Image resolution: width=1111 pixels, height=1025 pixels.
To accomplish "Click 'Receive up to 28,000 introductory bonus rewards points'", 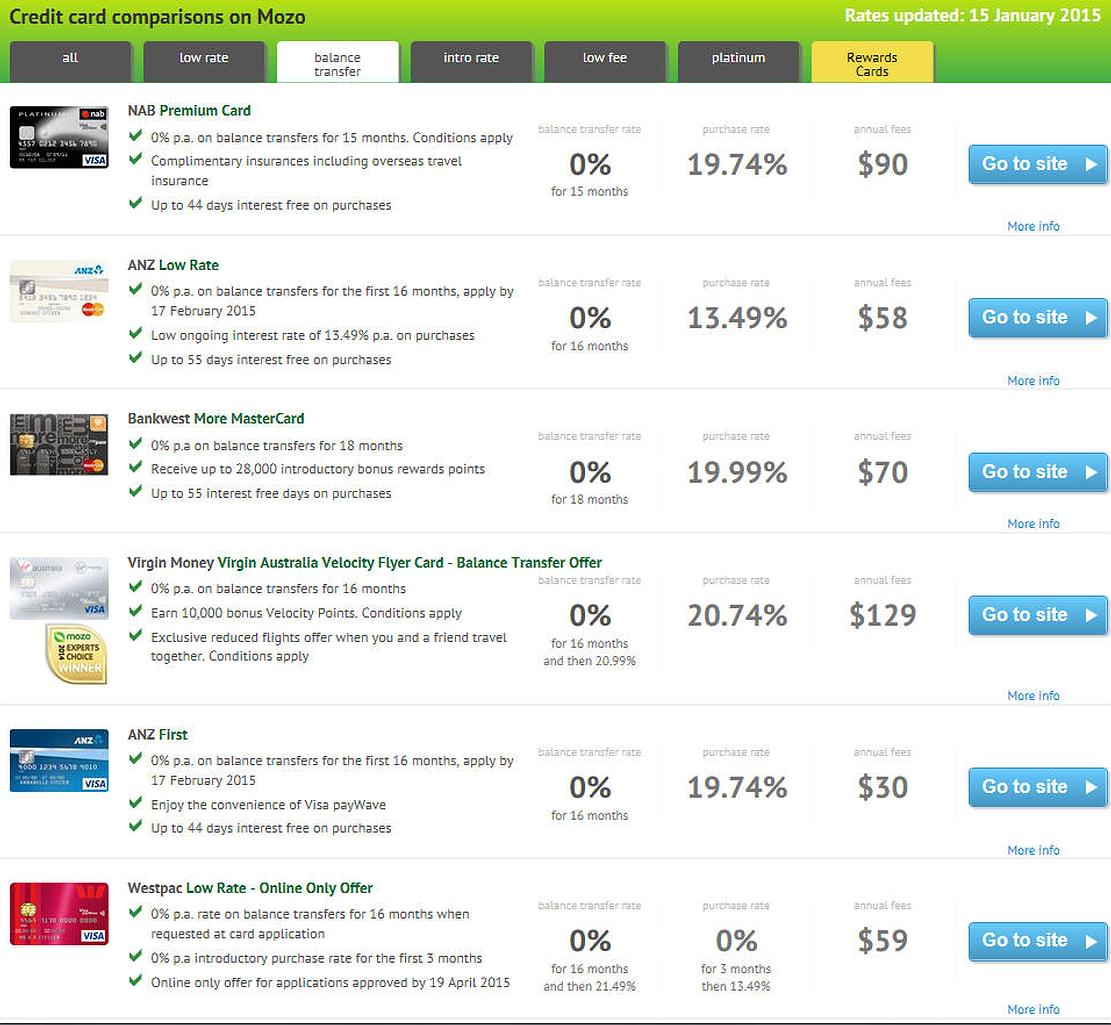I will coord(318,469).
